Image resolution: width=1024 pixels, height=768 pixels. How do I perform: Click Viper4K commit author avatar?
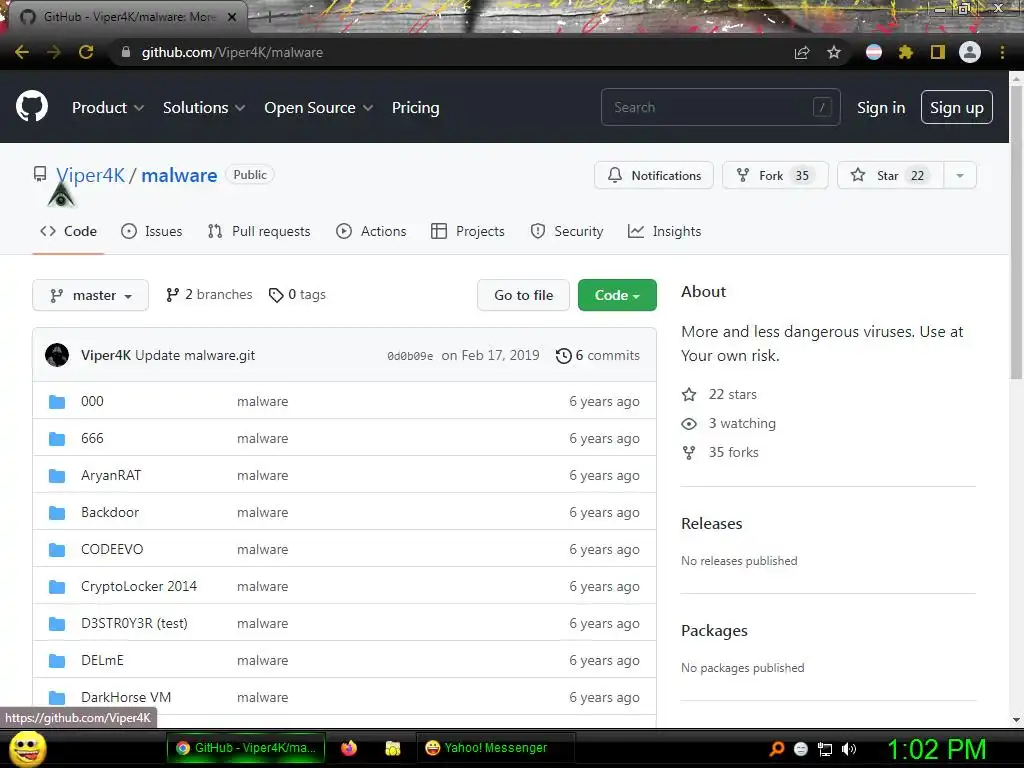pos(57,355)
